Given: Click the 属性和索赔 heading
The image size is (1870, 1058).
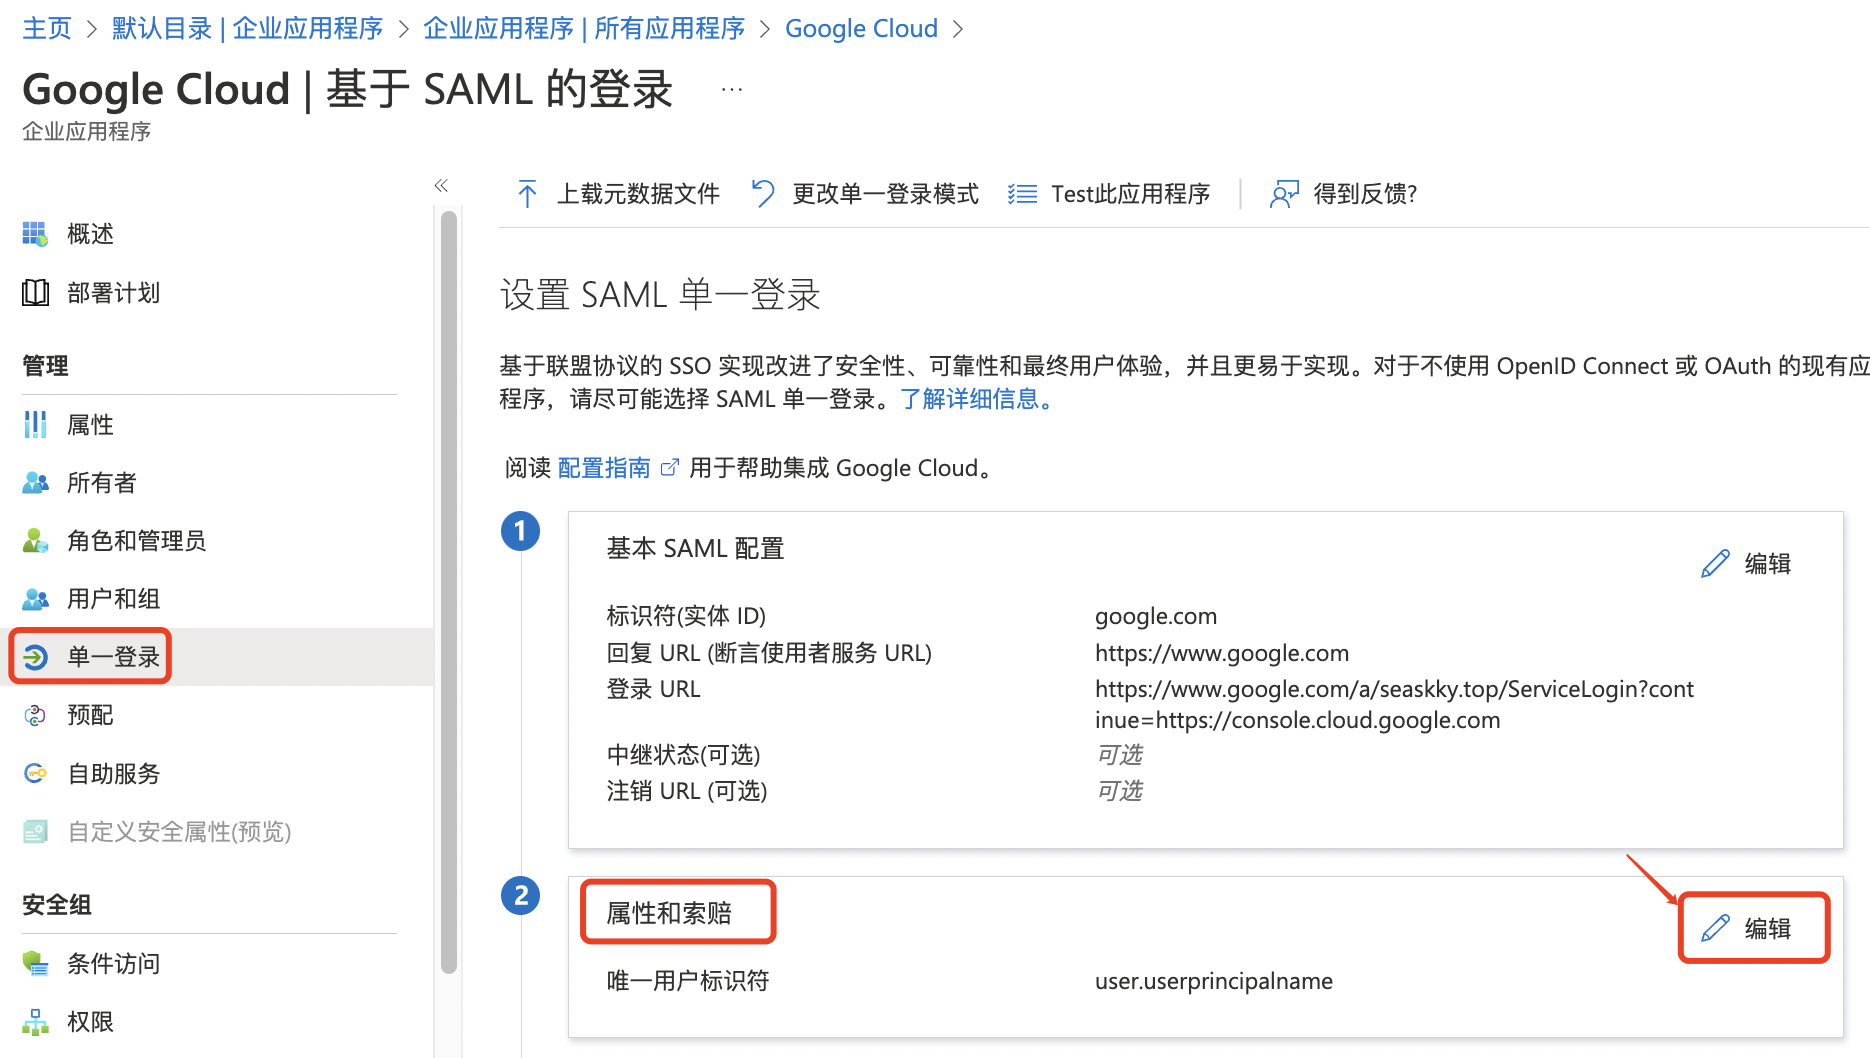Looking at the screenshot, I should click(669, 913).
